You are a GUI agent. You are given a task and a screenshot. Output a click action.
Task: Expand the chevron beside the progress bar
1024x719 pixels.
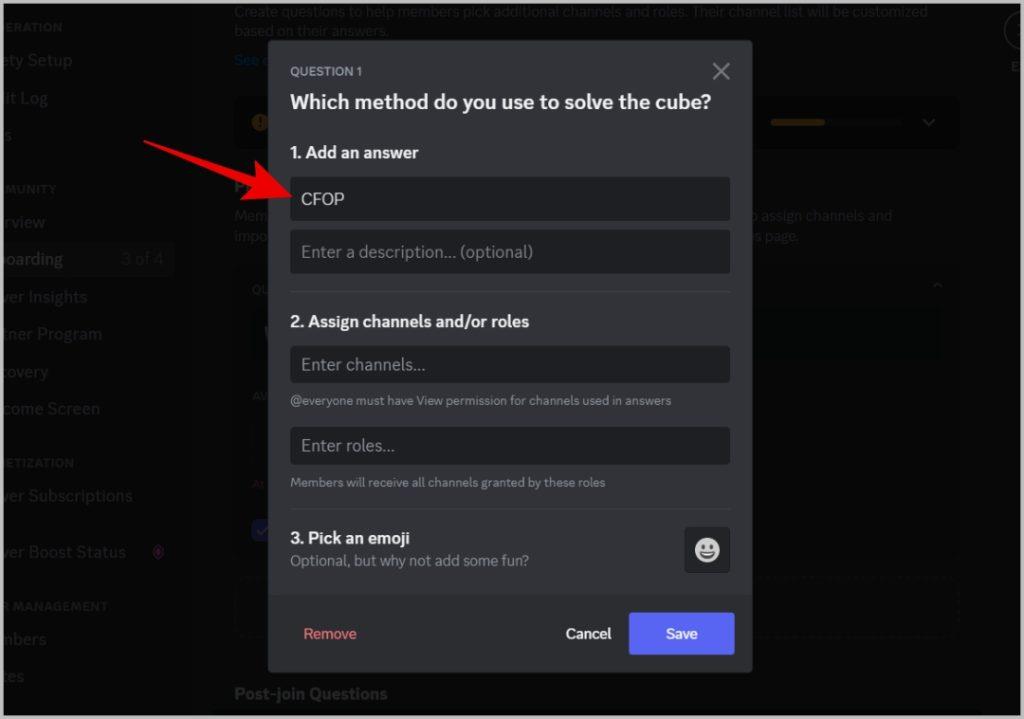point(929,122)
